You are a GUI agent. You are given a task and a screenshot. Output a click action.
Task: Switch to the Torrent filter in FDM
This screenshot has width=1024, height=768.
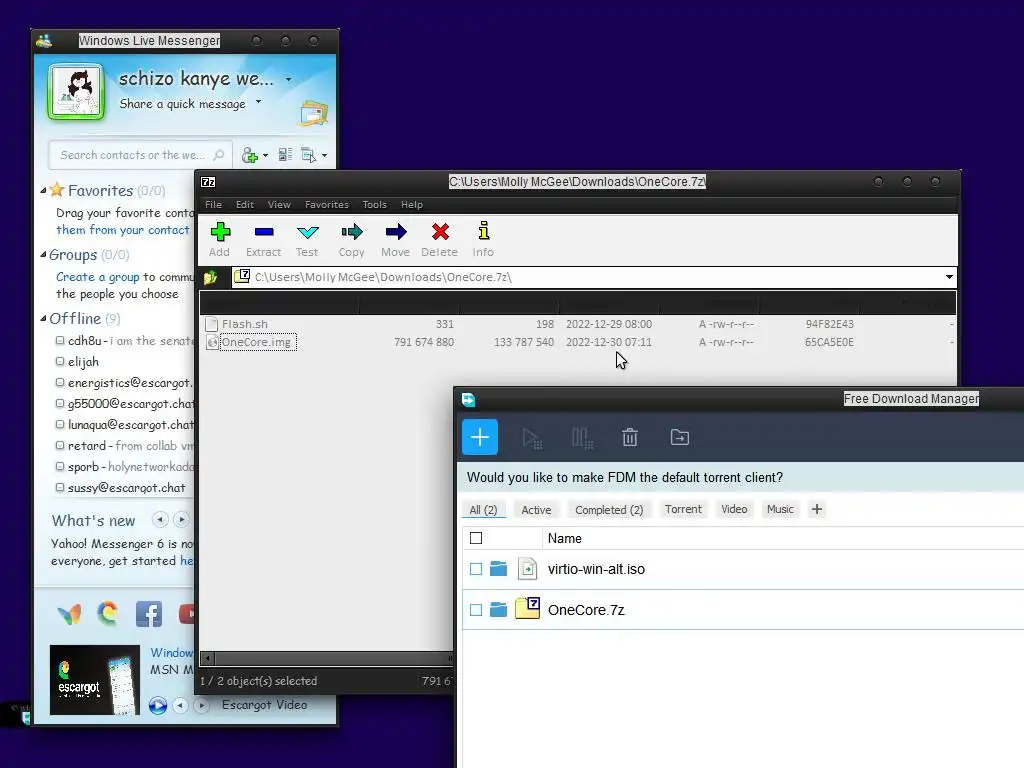click(x=683, y=509)
